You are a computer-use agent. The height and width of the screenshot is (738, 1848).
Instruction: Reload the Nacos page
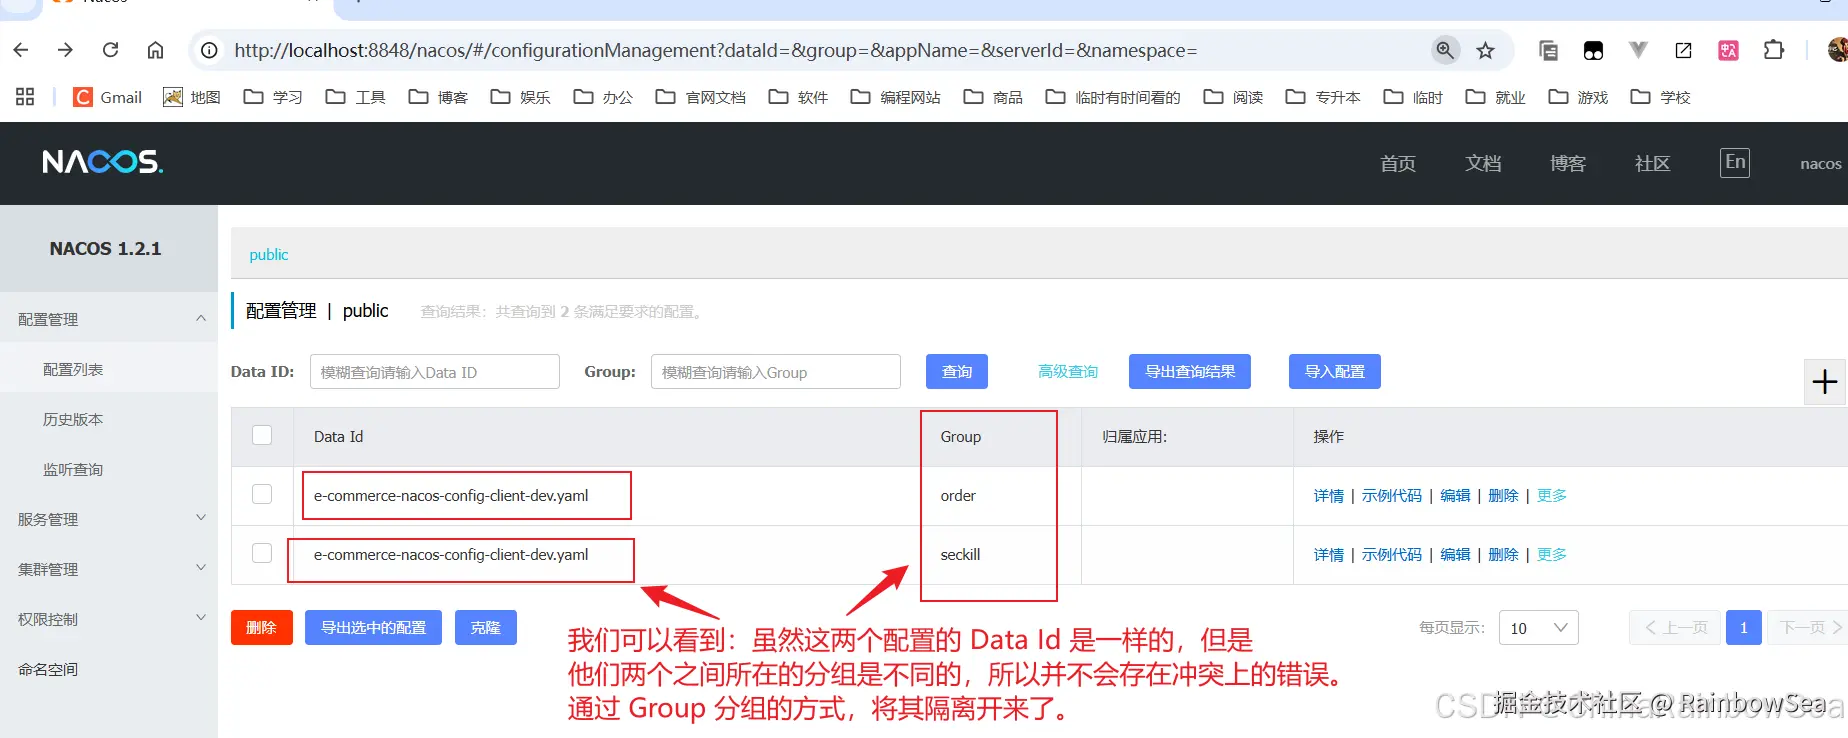(110, 50)
